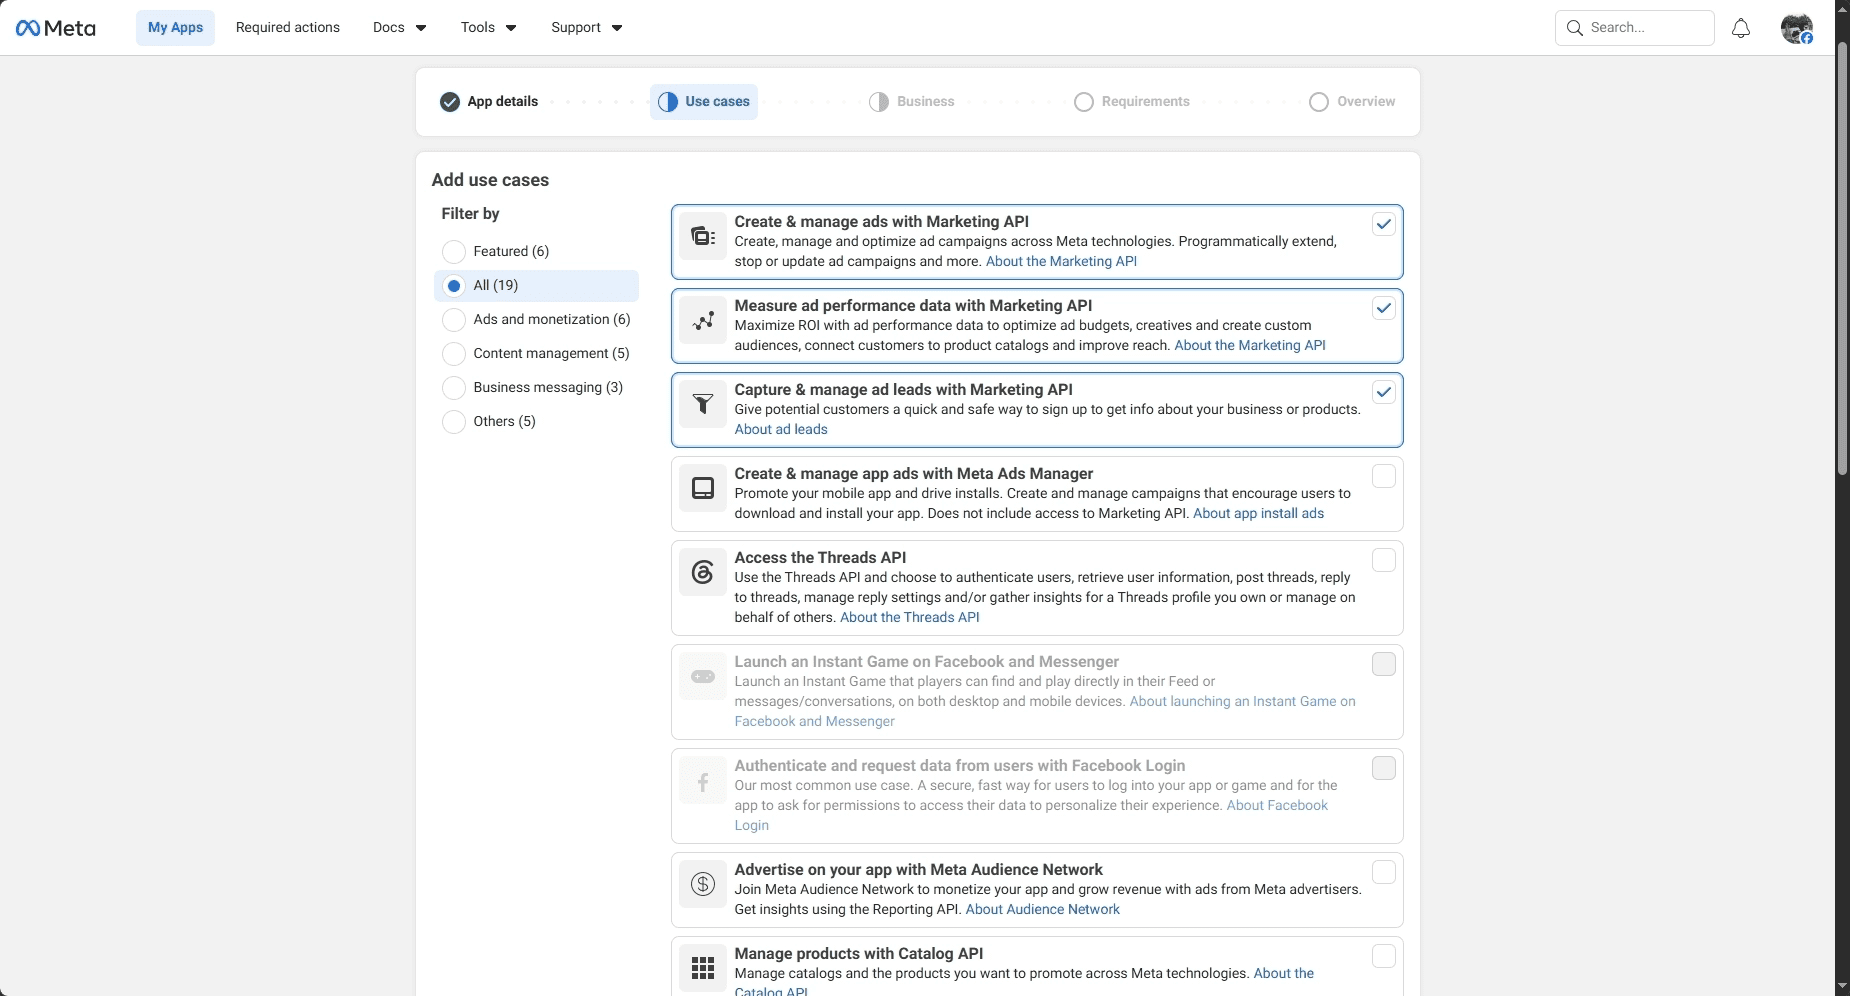Go to the Overview step
Screen dimensions: 1850x996
tap(1353, 102)
